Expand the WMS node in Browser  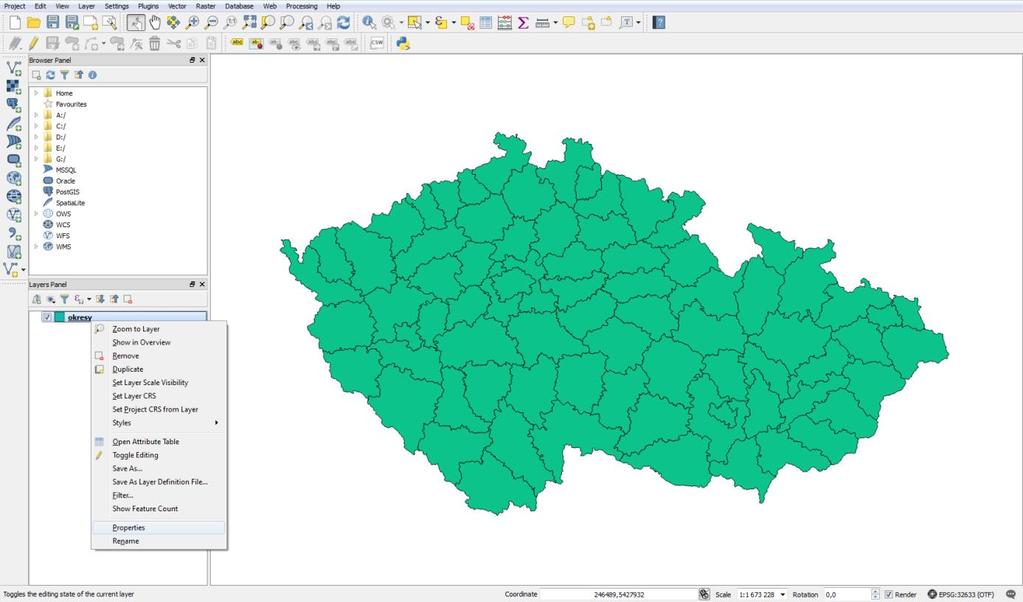36,247
